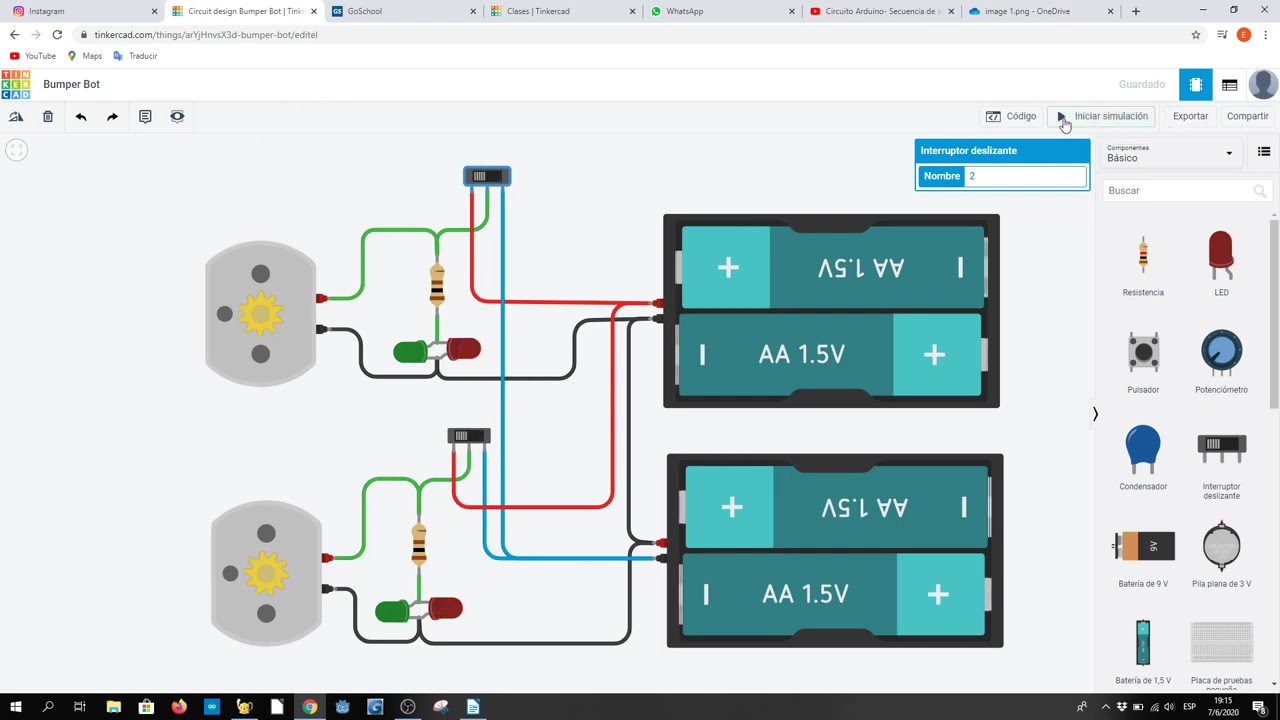Switch to the WhatsApp browser tab
1280x720 pixels.
point(722,11)
